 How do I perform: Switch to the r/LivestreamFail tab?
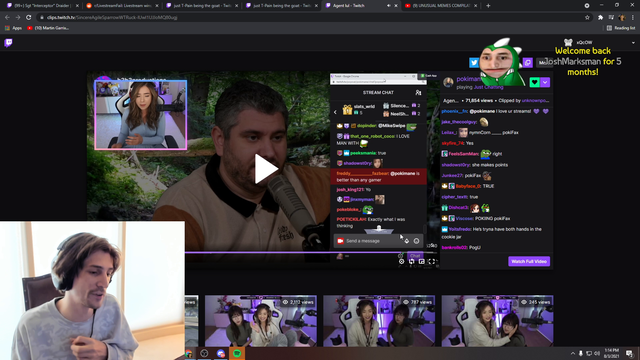pyautogui.click(x=122, y=6)
